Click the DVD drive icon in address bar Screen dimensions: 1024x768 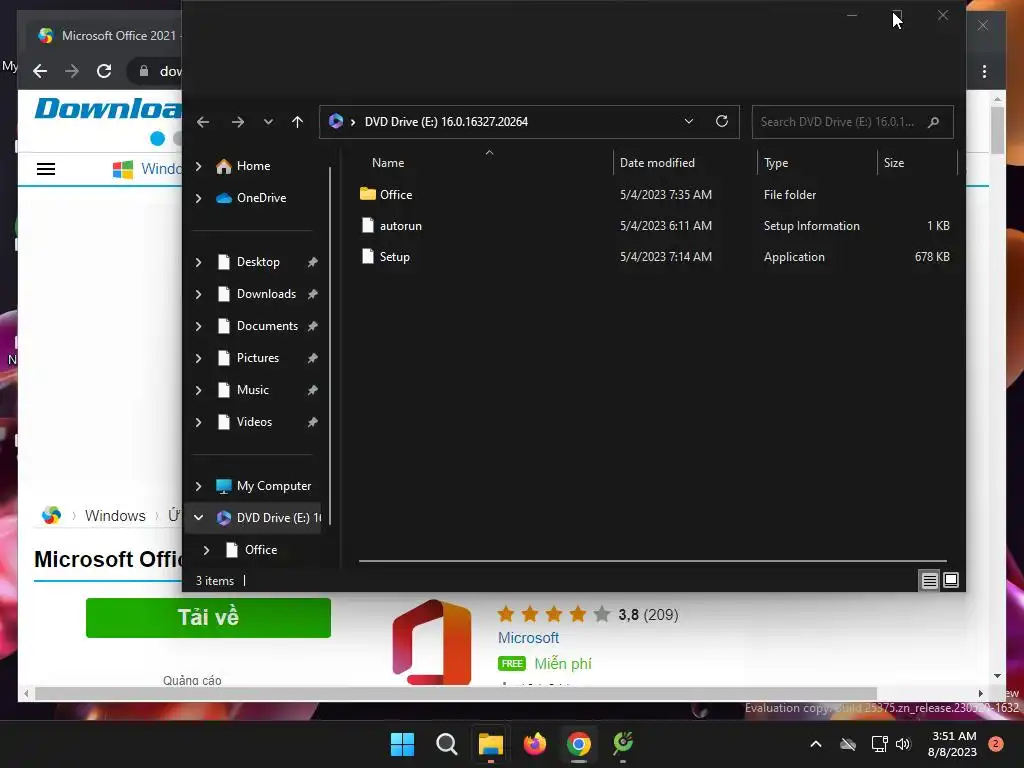(336, 121)
